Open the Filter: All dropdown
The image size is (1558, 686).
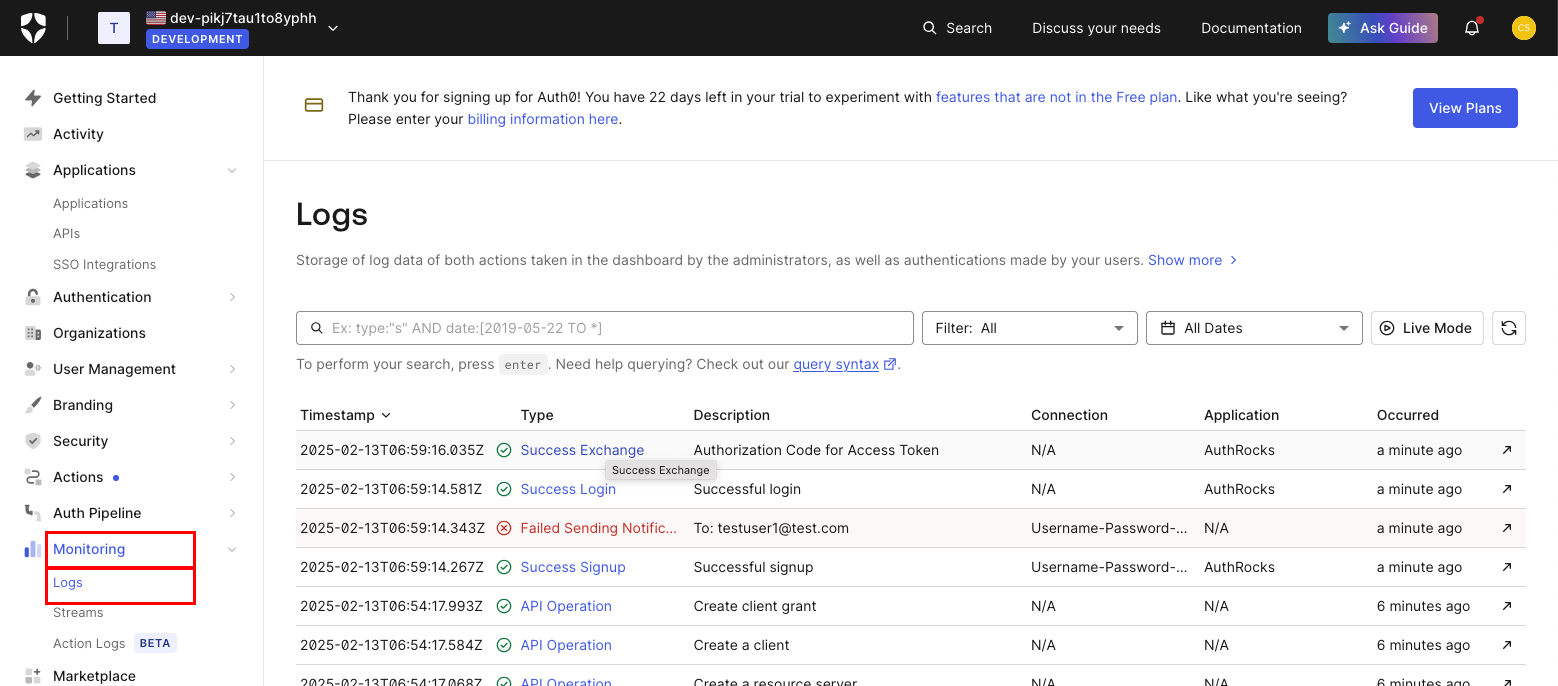coord(1029,328)
